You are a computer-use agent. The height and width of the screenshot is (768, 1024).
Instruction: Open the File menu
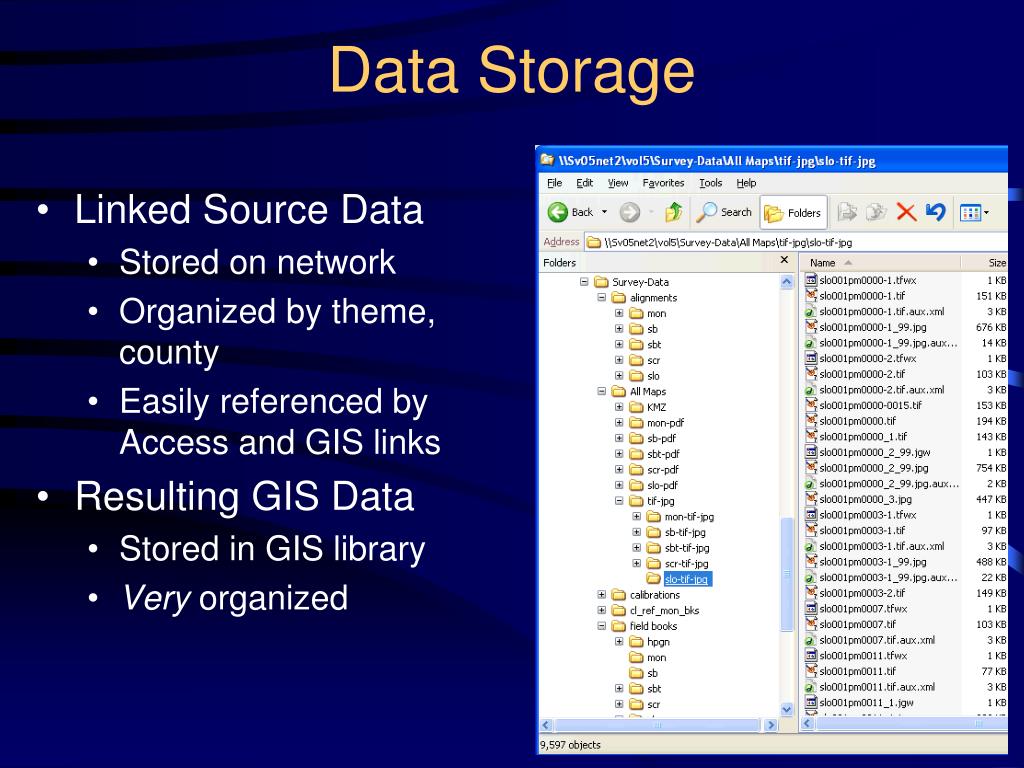[x=554, y=183]
